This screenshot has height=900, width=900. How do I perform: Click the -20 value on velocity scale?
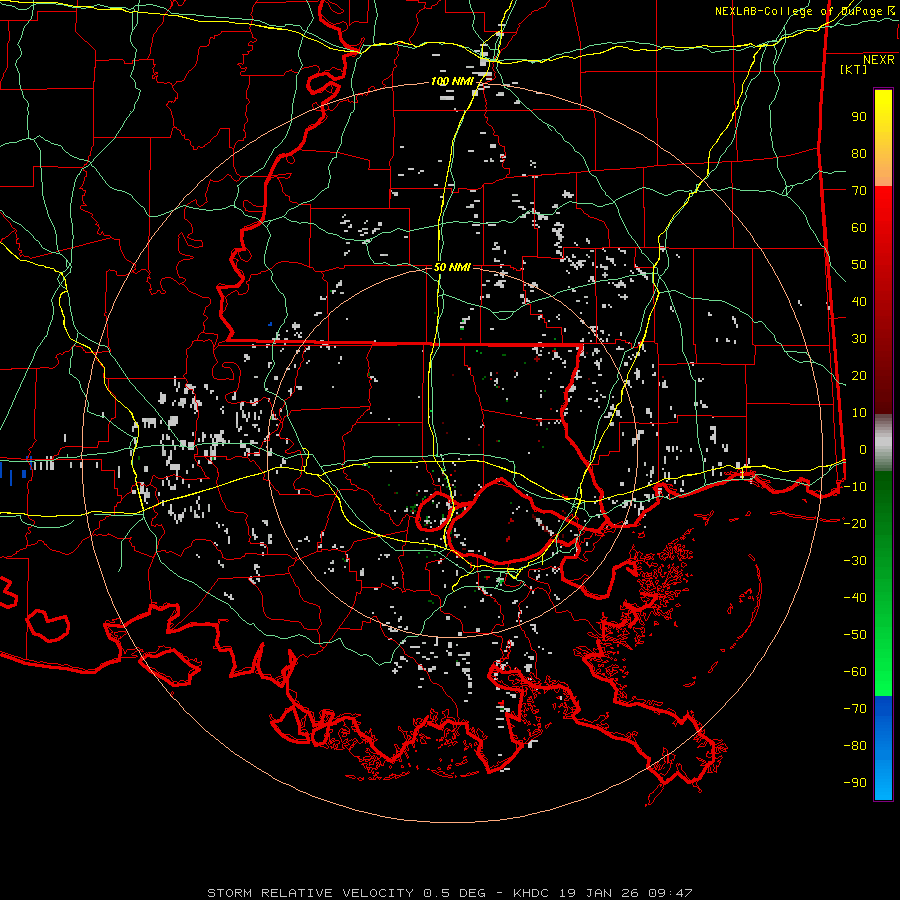coord(855,523)
